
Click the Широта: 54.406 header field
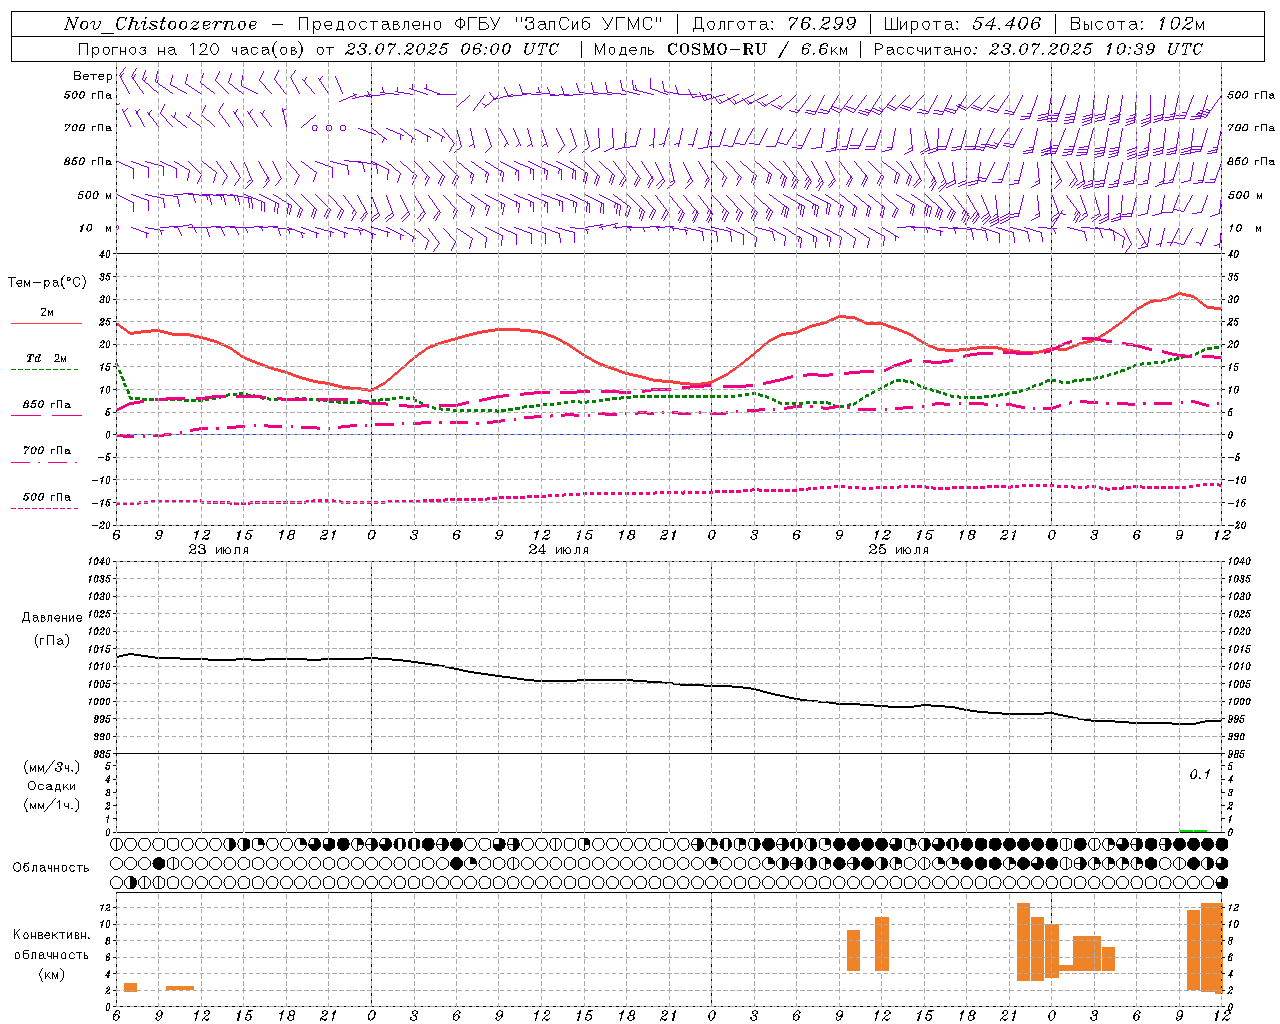[x=962, y=24]
